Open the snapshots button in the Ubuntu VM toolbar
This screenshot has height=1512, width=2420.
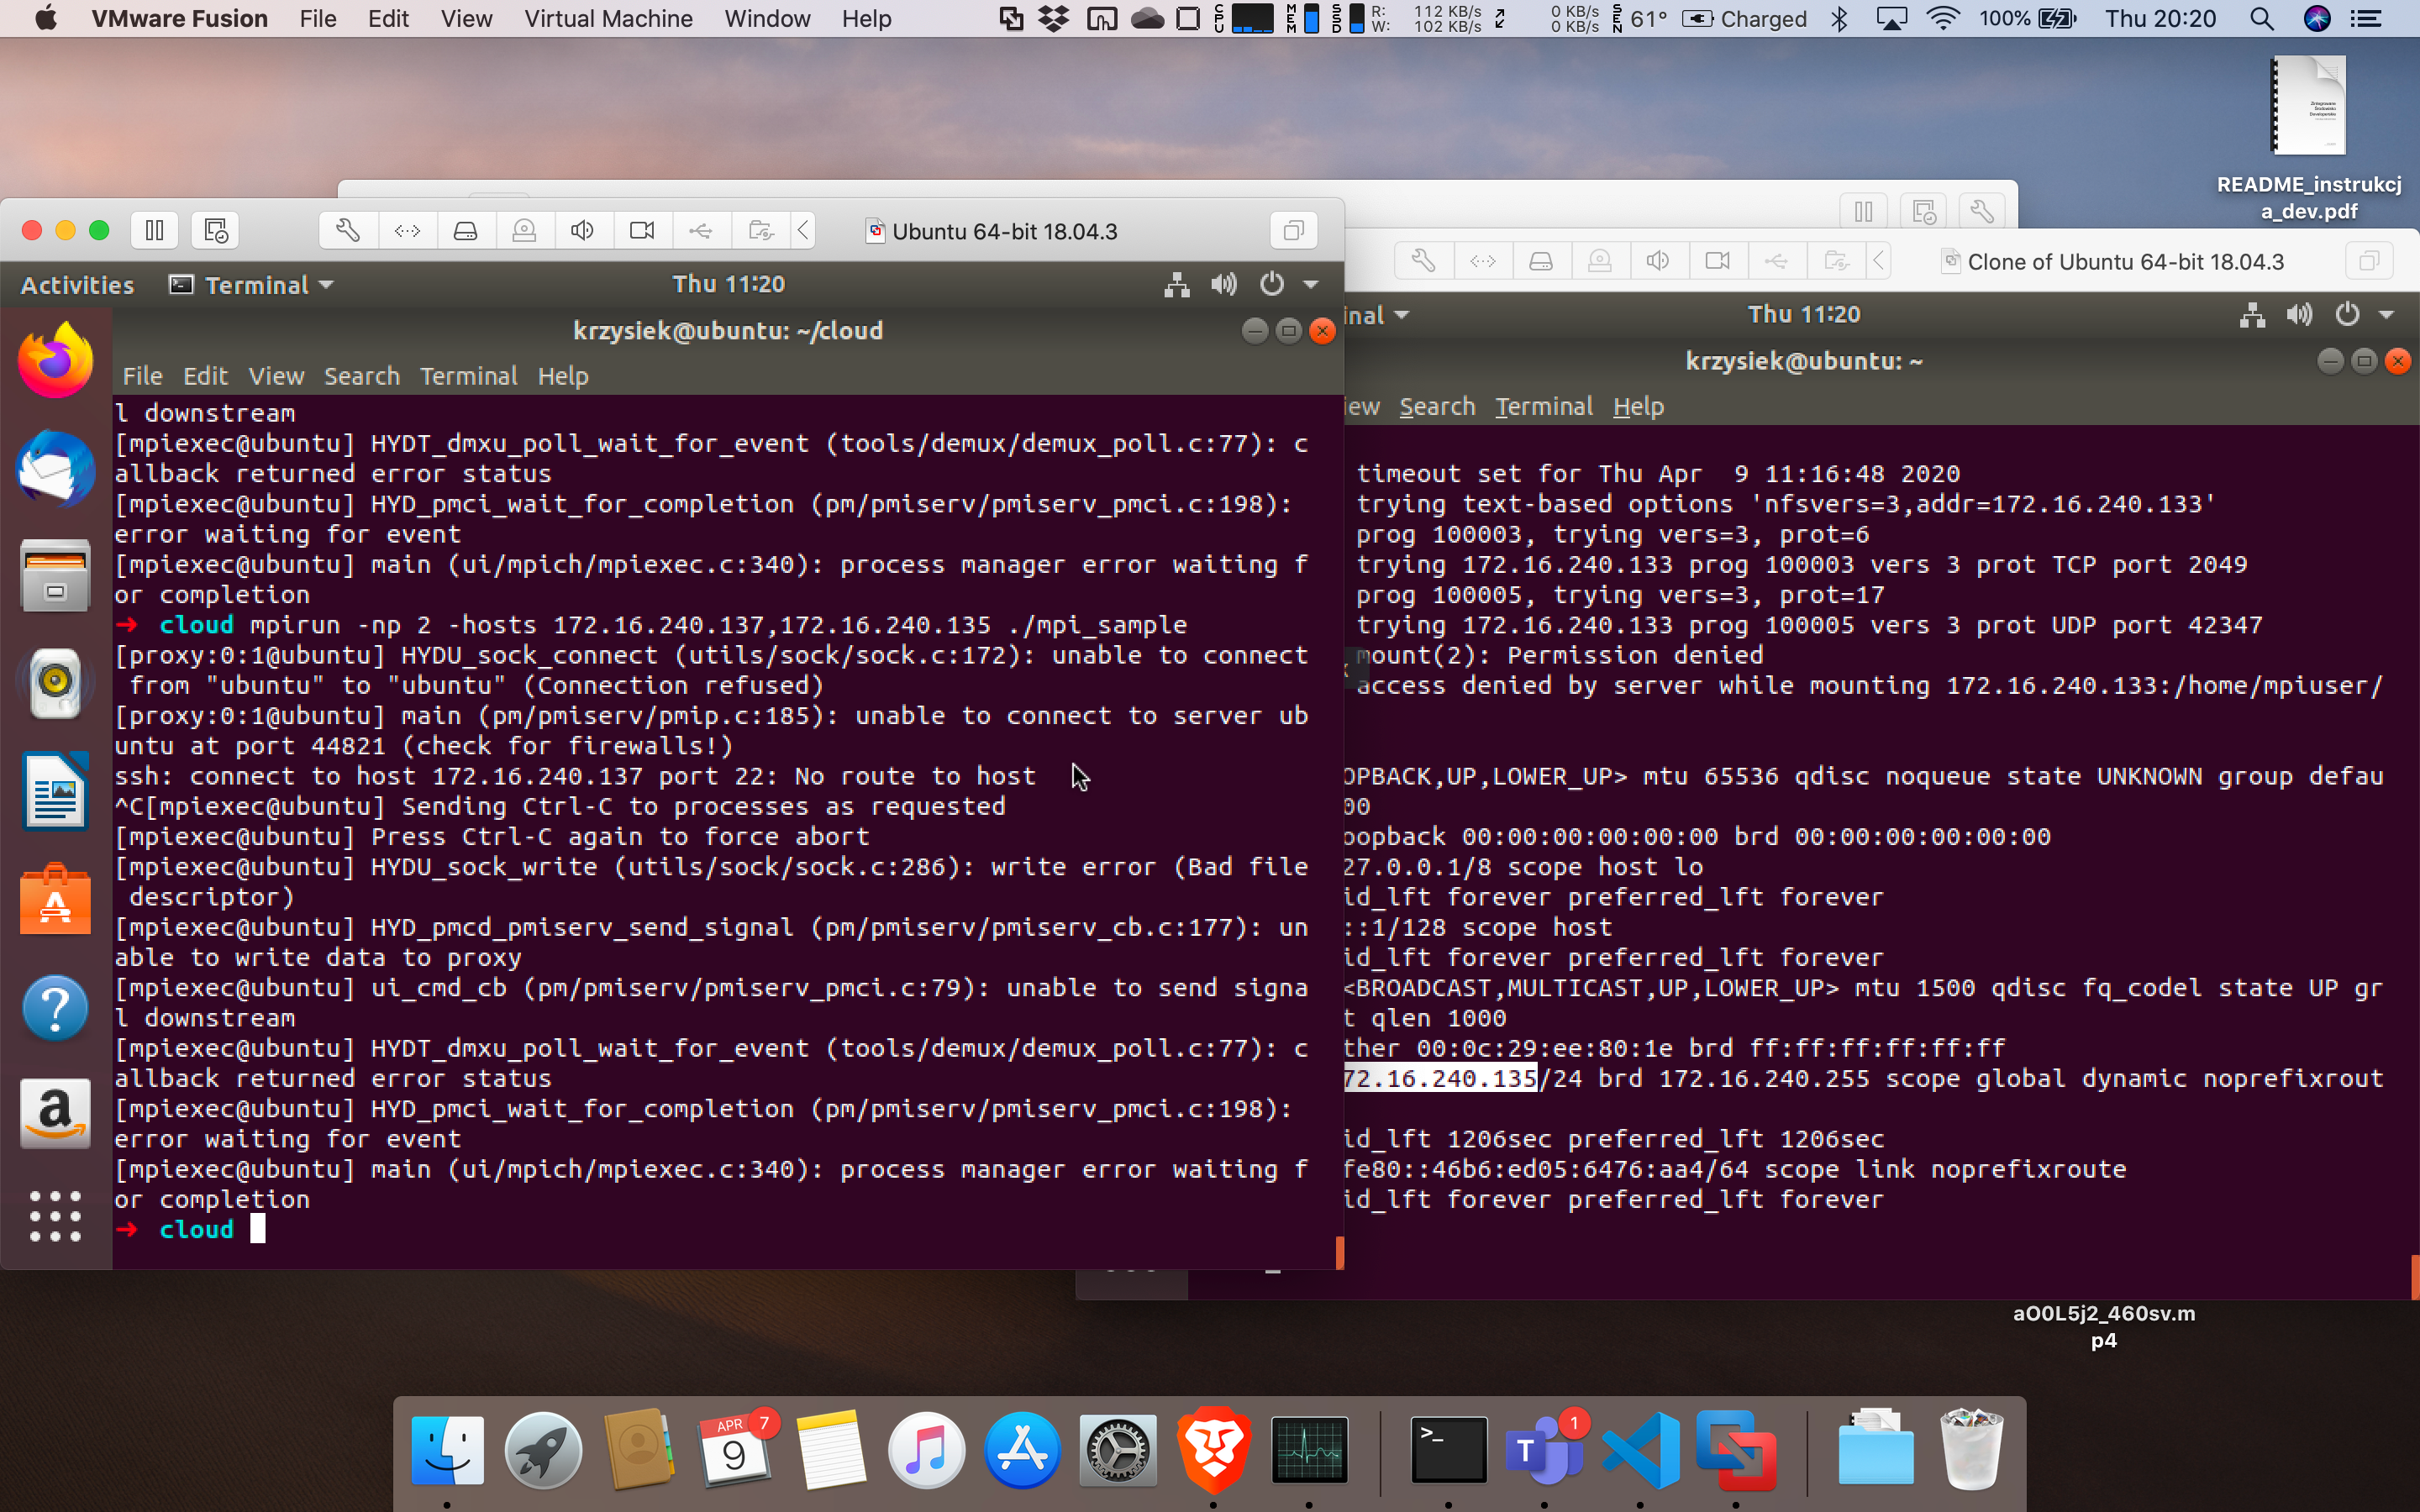click(x=216, y=231)
